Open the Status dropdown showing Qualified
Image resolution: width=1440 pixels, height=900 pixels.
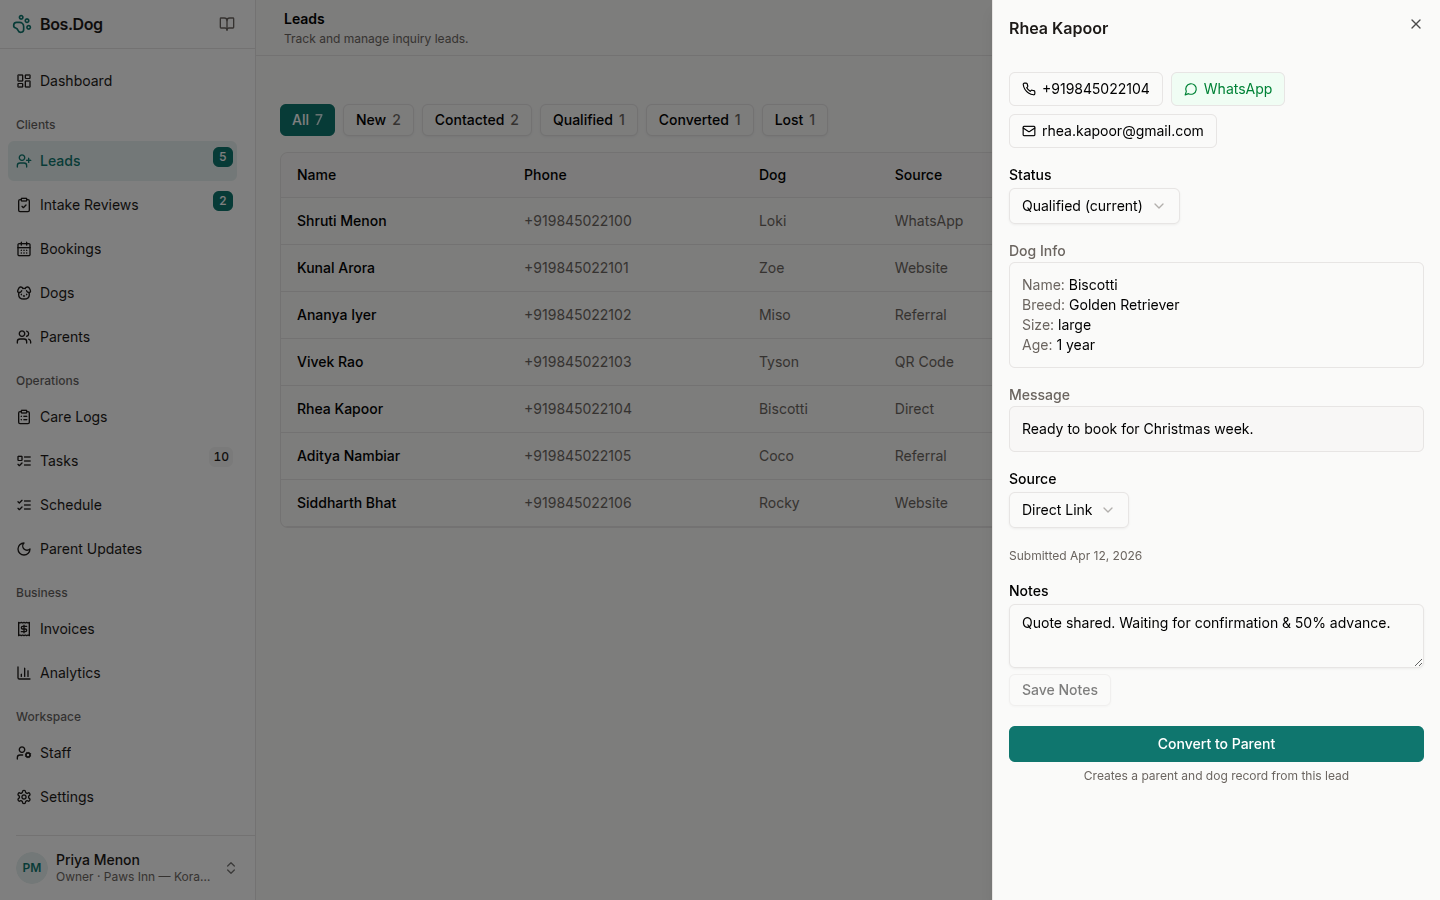(x=1093, y=206)
